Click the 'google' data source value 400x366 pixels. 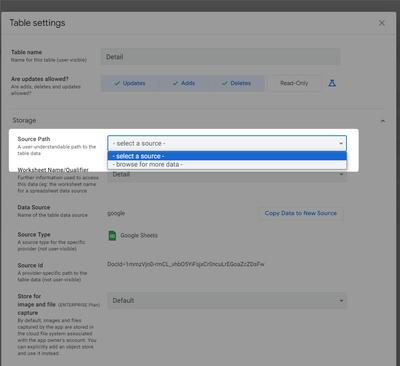tap(116, 213)
